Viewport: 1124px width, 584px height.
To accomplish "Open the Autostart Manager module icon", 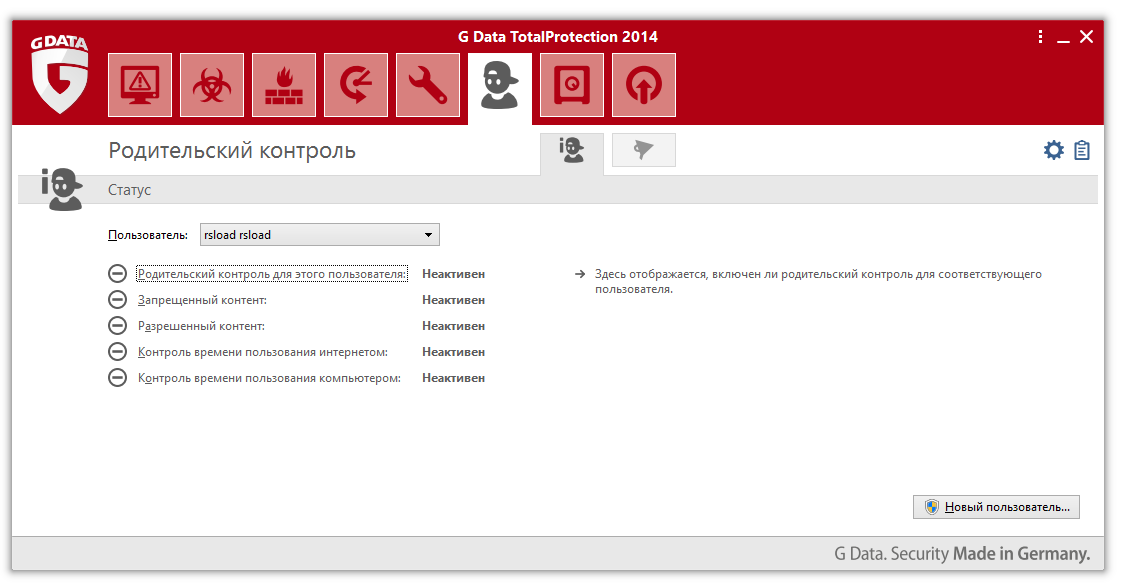I will [x=644, y=85].
